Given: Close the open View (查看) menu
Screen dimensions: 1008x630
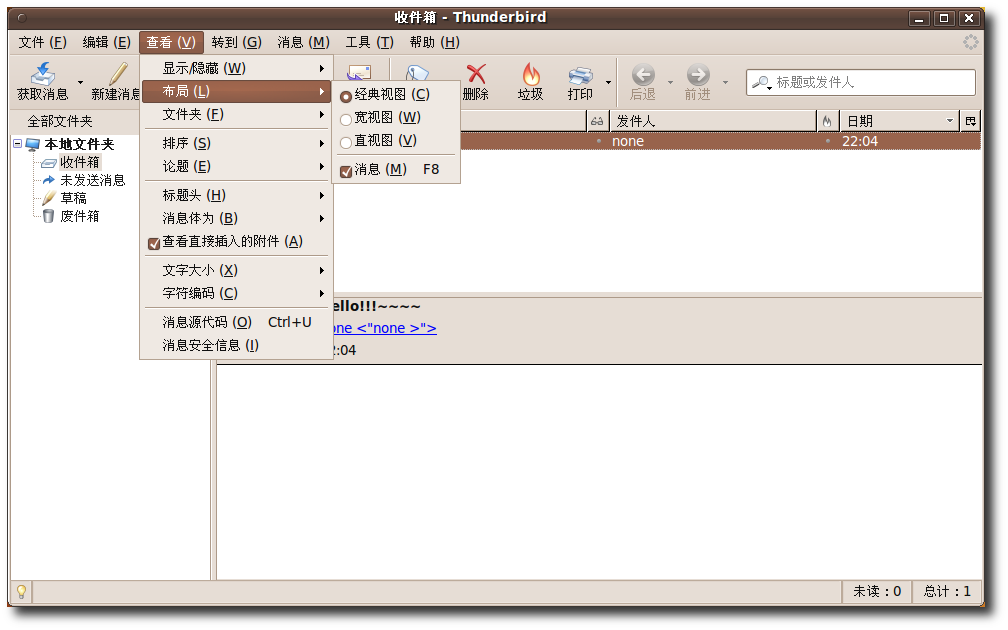Looking at the screenshot, I should (171, 42).
